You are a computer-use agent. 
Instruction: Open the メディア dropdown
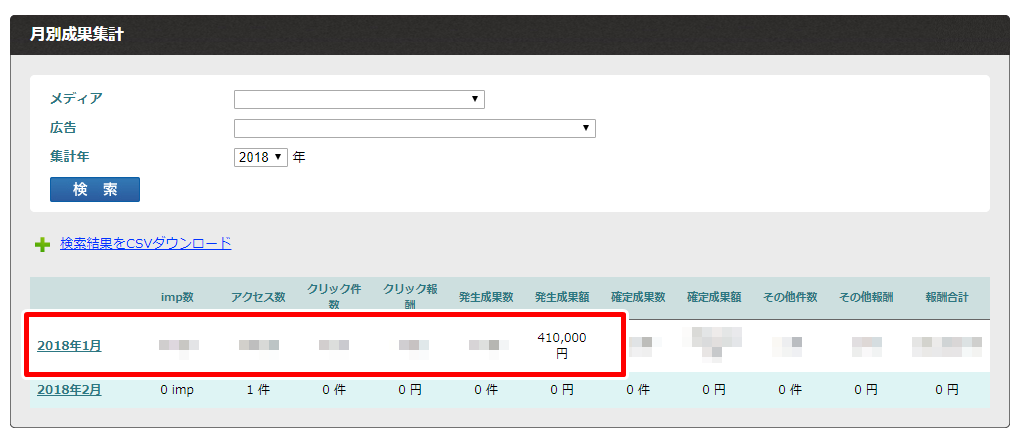tap(359, 99)
